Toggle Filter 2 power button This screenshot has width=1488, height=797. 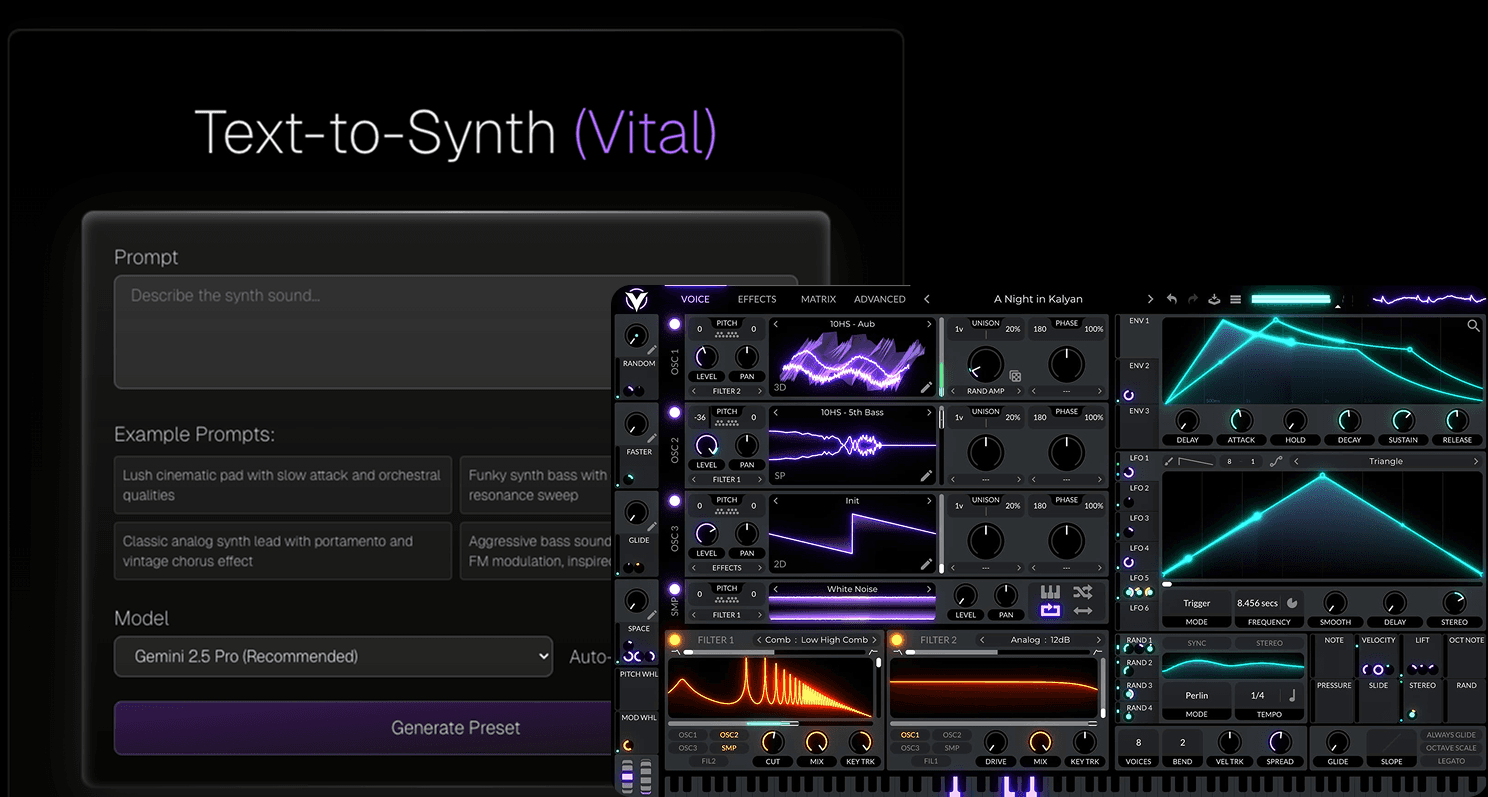[897, 640]
